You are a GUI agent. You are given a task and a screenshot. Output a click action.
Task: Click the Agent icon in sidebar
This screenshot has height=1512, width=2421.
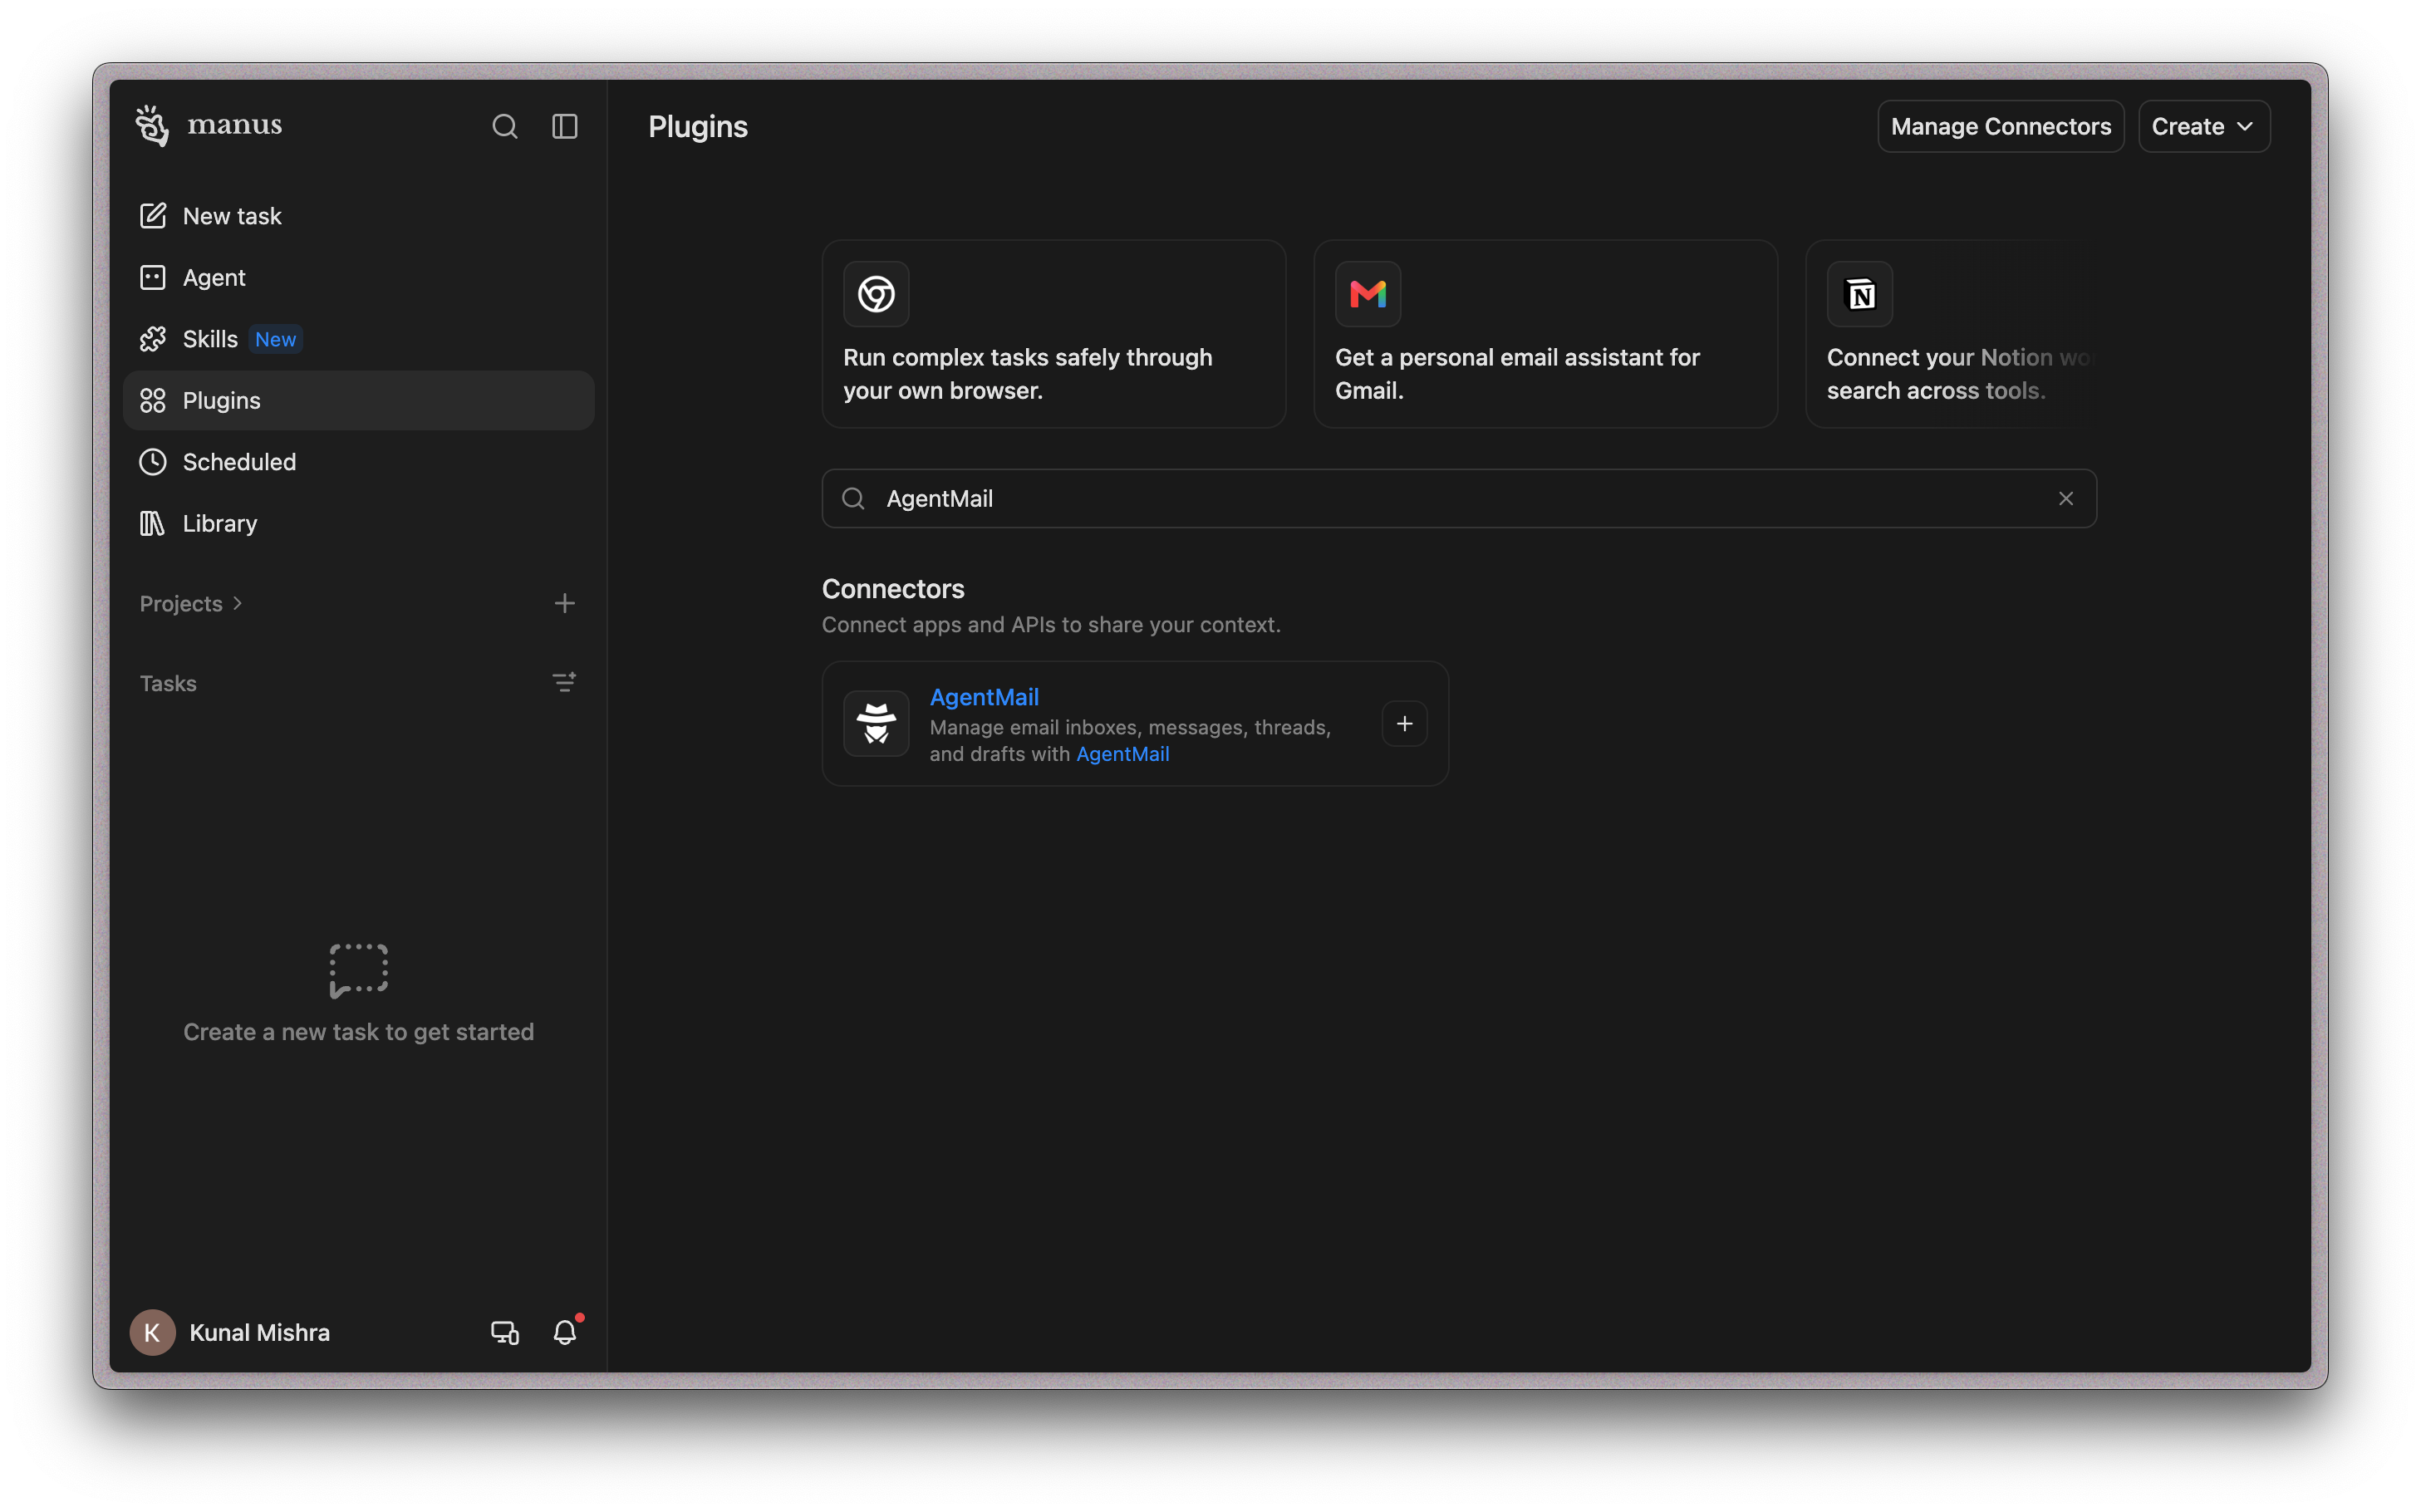[152, 278]
